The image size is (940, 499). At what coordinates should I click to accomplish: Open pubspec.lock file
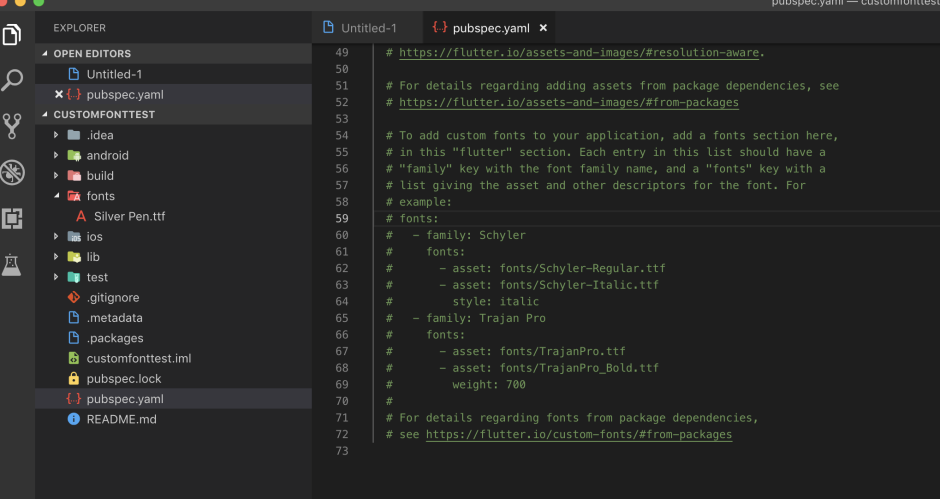coord(174,378)
